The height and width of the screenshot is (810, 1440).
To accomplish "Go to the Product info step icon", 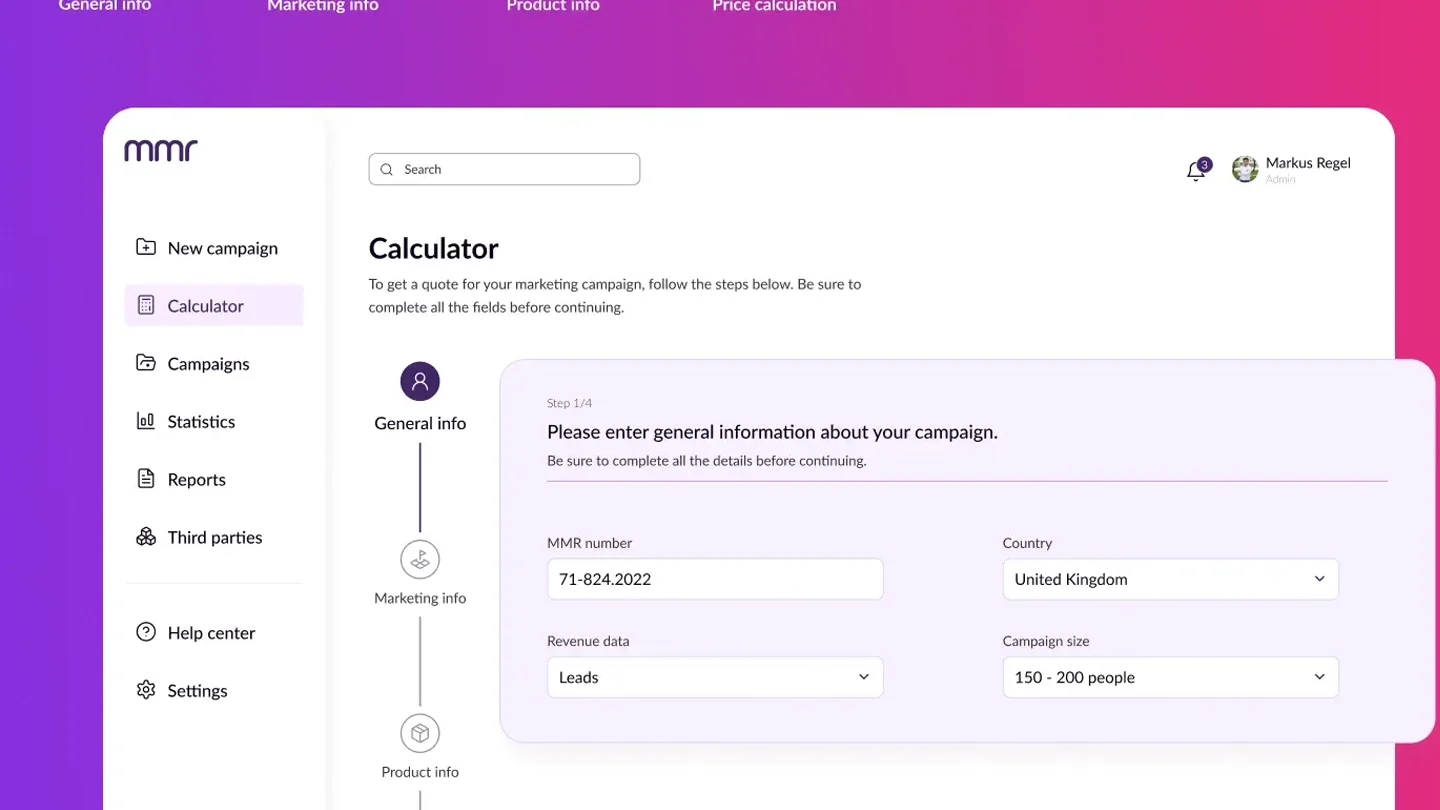I will coord(420,734).
